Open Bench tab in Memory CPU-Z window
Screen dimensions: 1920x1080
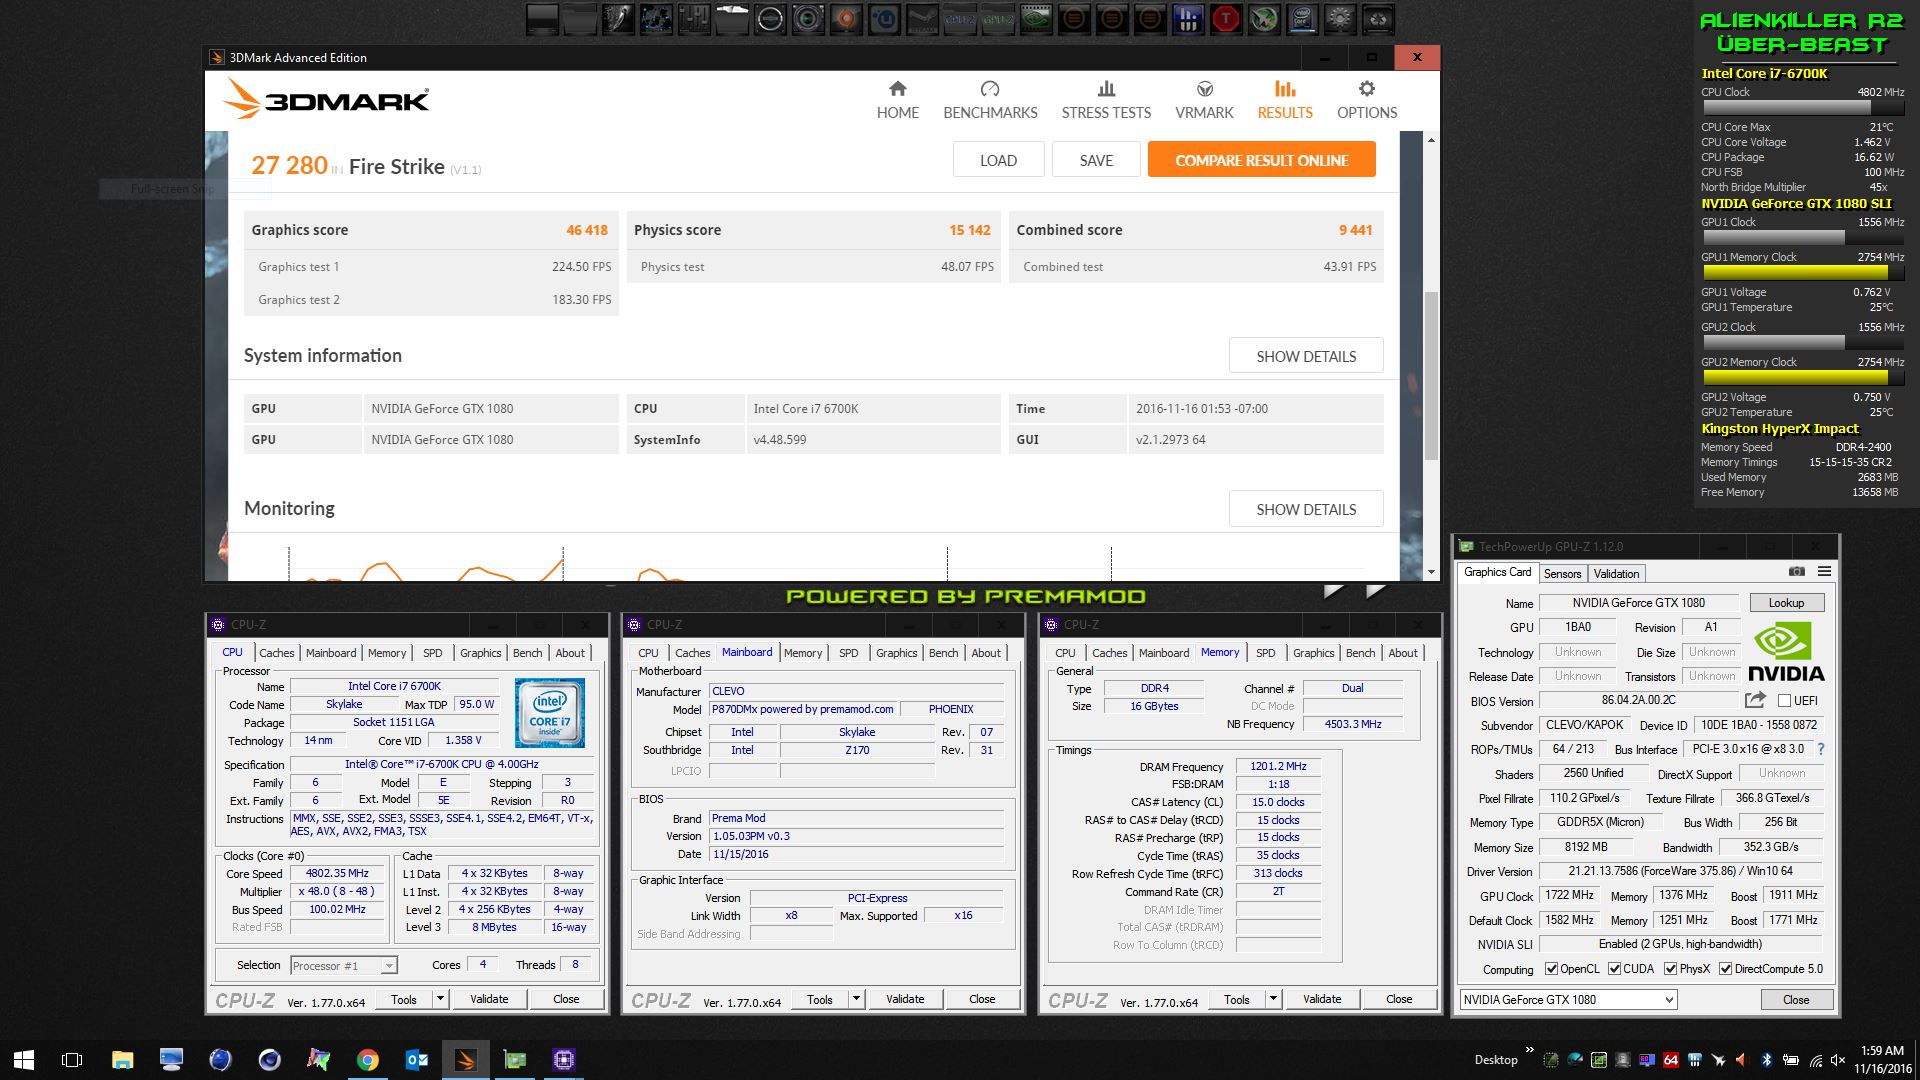pyautogui.click(x=1360, y=653)
